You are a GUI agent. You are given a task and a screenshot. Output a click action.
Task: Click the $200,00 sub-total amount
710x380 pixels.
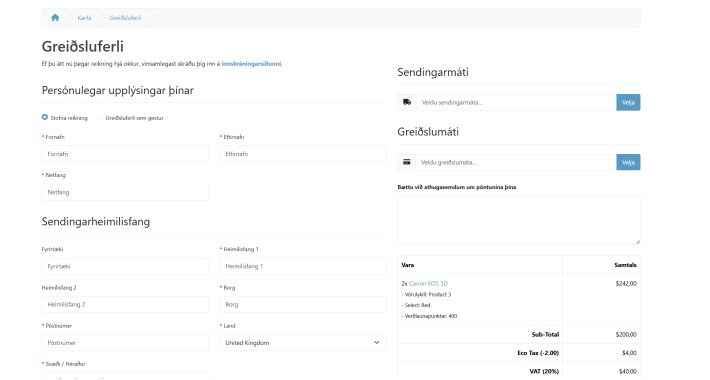tap(626, 335)
